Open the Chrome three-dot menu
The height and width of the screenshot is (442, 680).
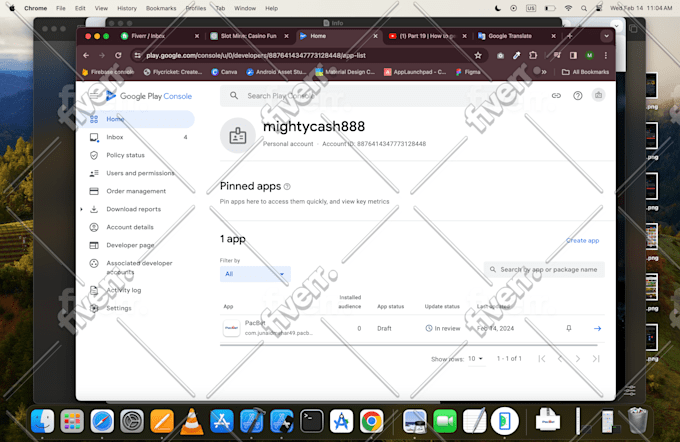(605, 56)
